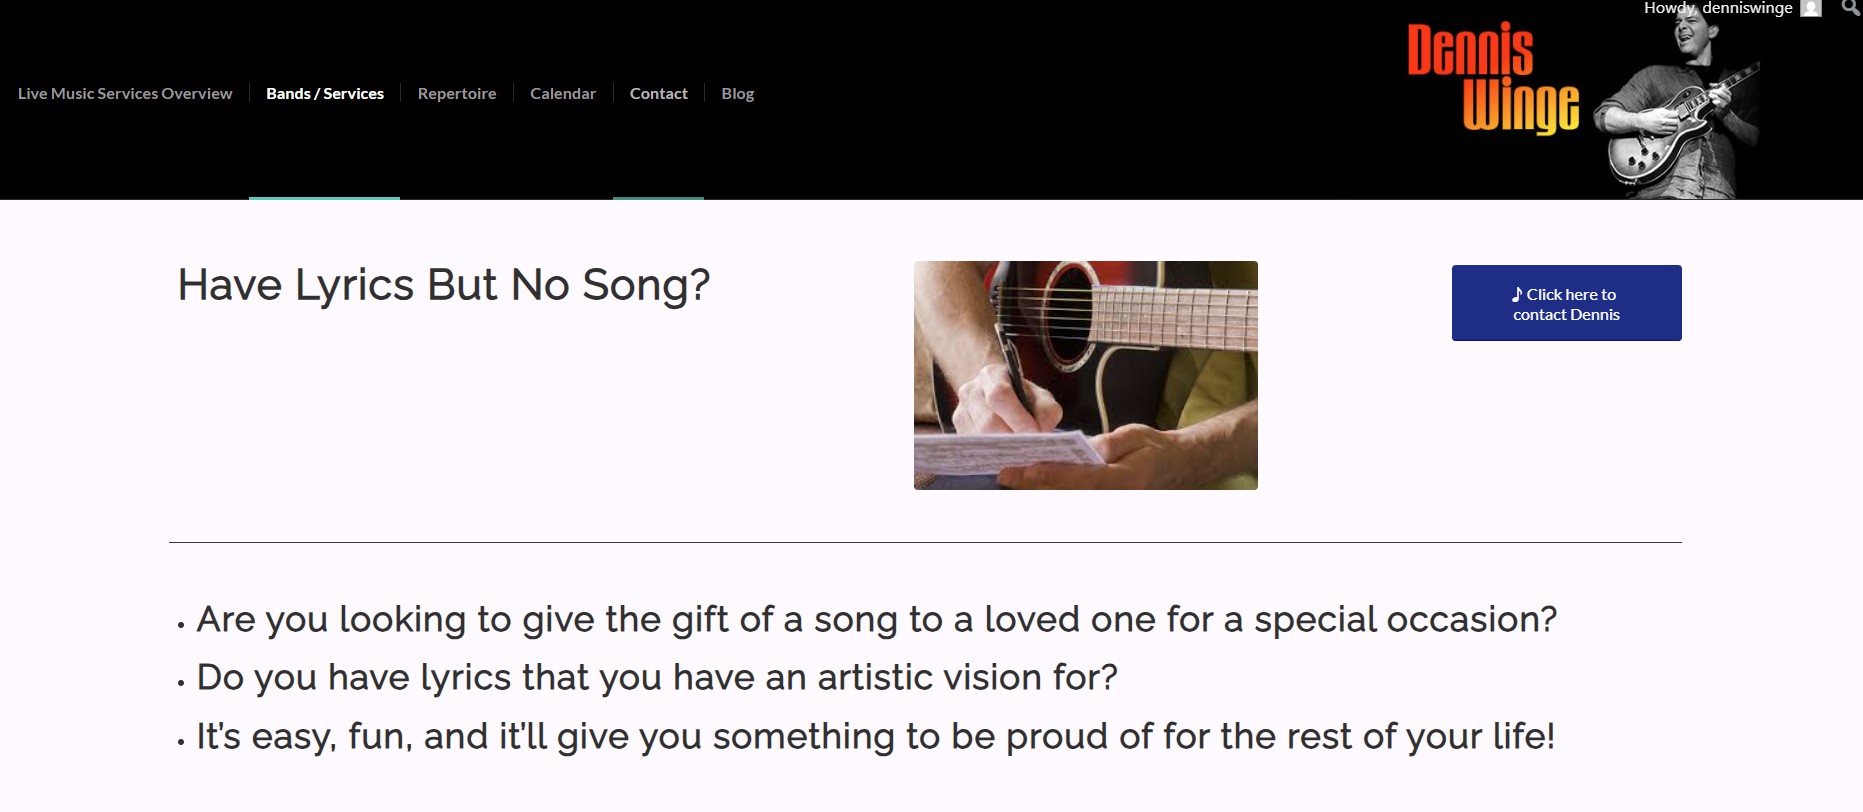This screenshot has width=1863, height=812.
Task: Visit the Blog page
Action: coord(738,93)
